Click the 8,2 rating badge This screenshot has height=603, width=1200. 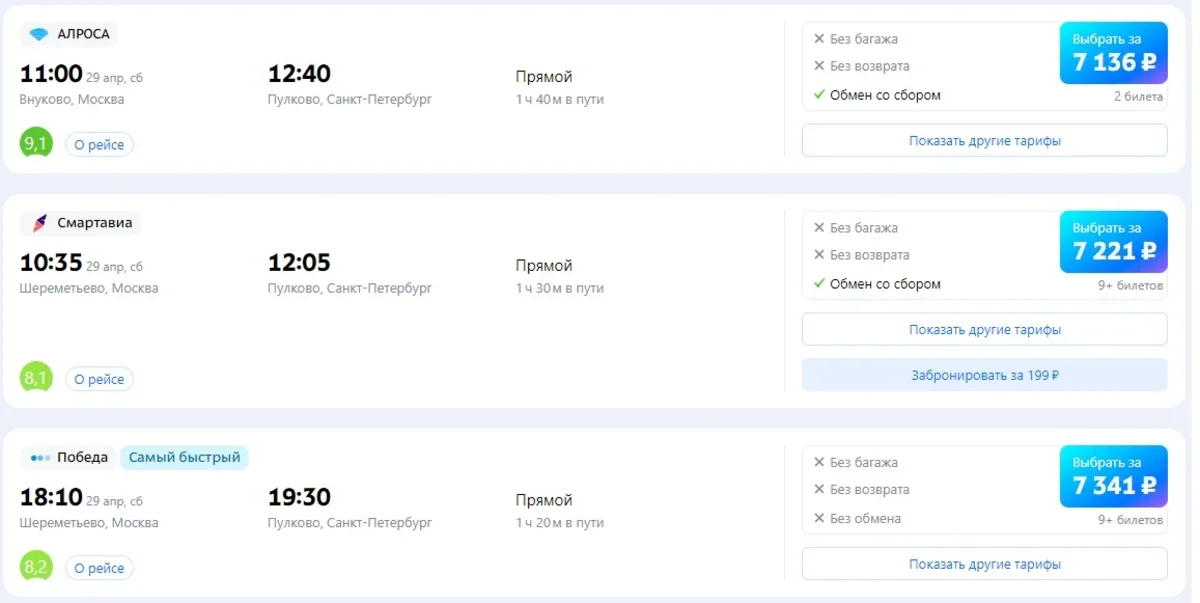[36, 568]
